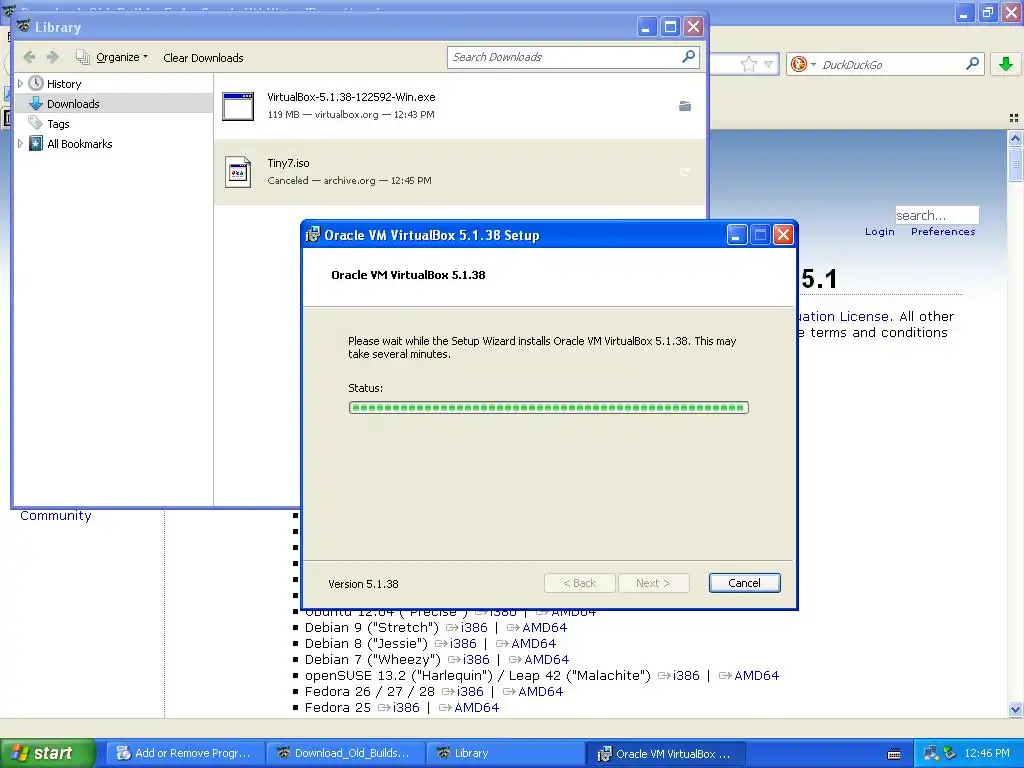Open Debian 7 Wheezy AMD64 download link
The image size is (1024, 768).
(546, 660)
